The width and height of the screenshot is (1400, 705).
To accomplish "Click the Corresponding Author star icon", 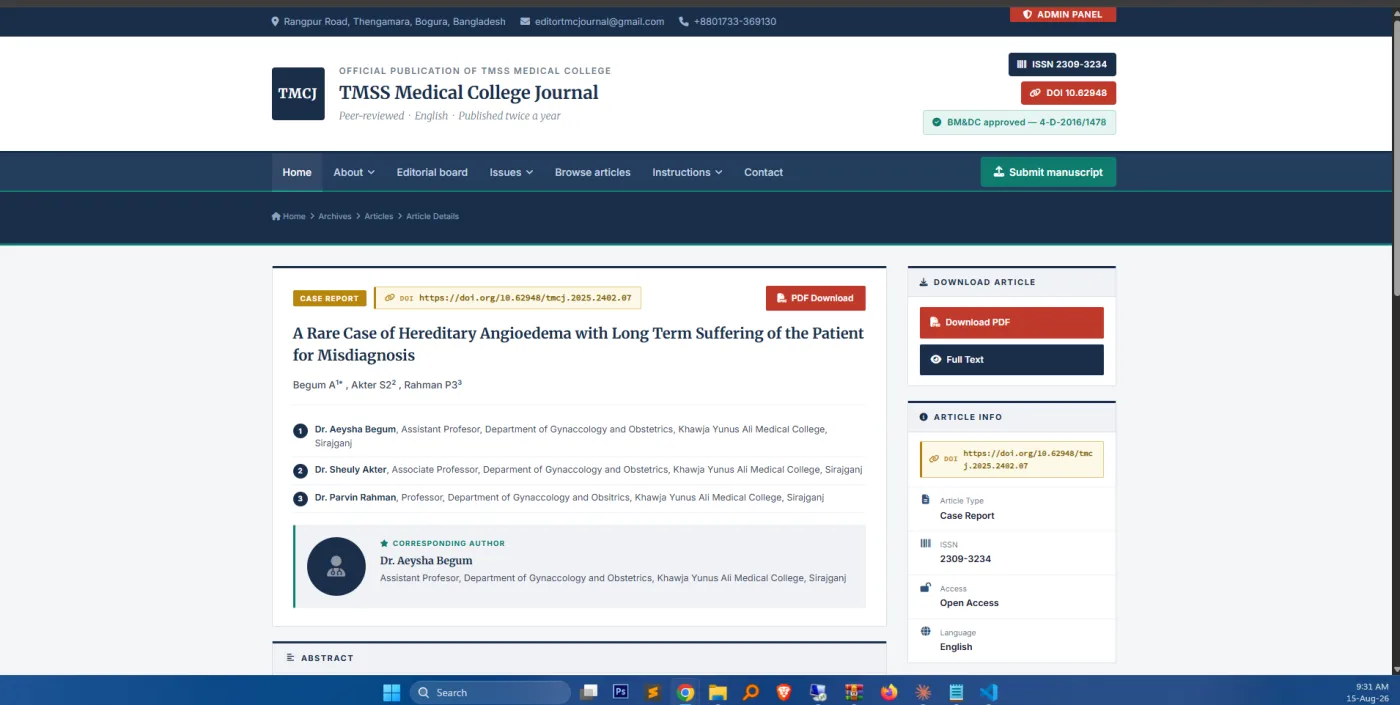I will click(x=384, y=543).
